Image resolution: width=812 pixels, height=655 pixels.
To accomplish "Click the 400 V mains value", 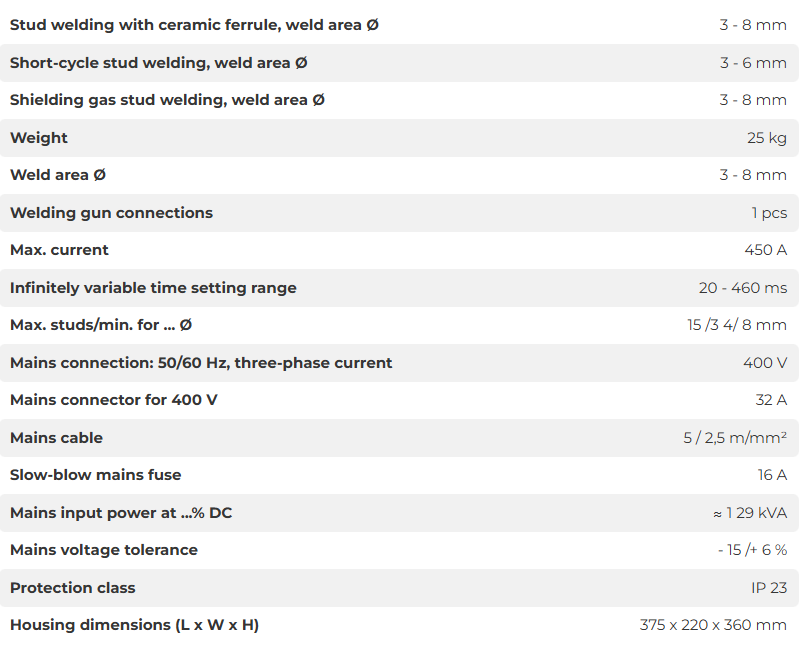I will (x=765, y=363).
